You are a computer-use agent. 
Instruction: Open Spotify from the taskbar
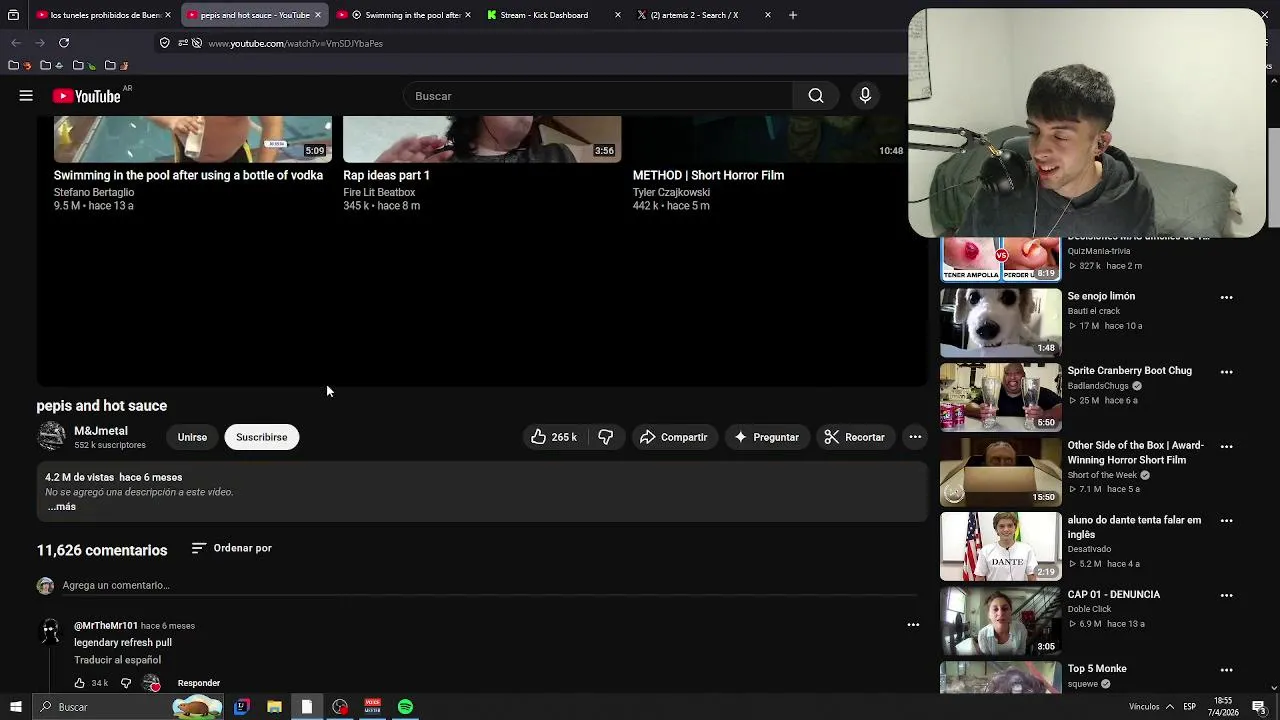(x=405, y=707)
